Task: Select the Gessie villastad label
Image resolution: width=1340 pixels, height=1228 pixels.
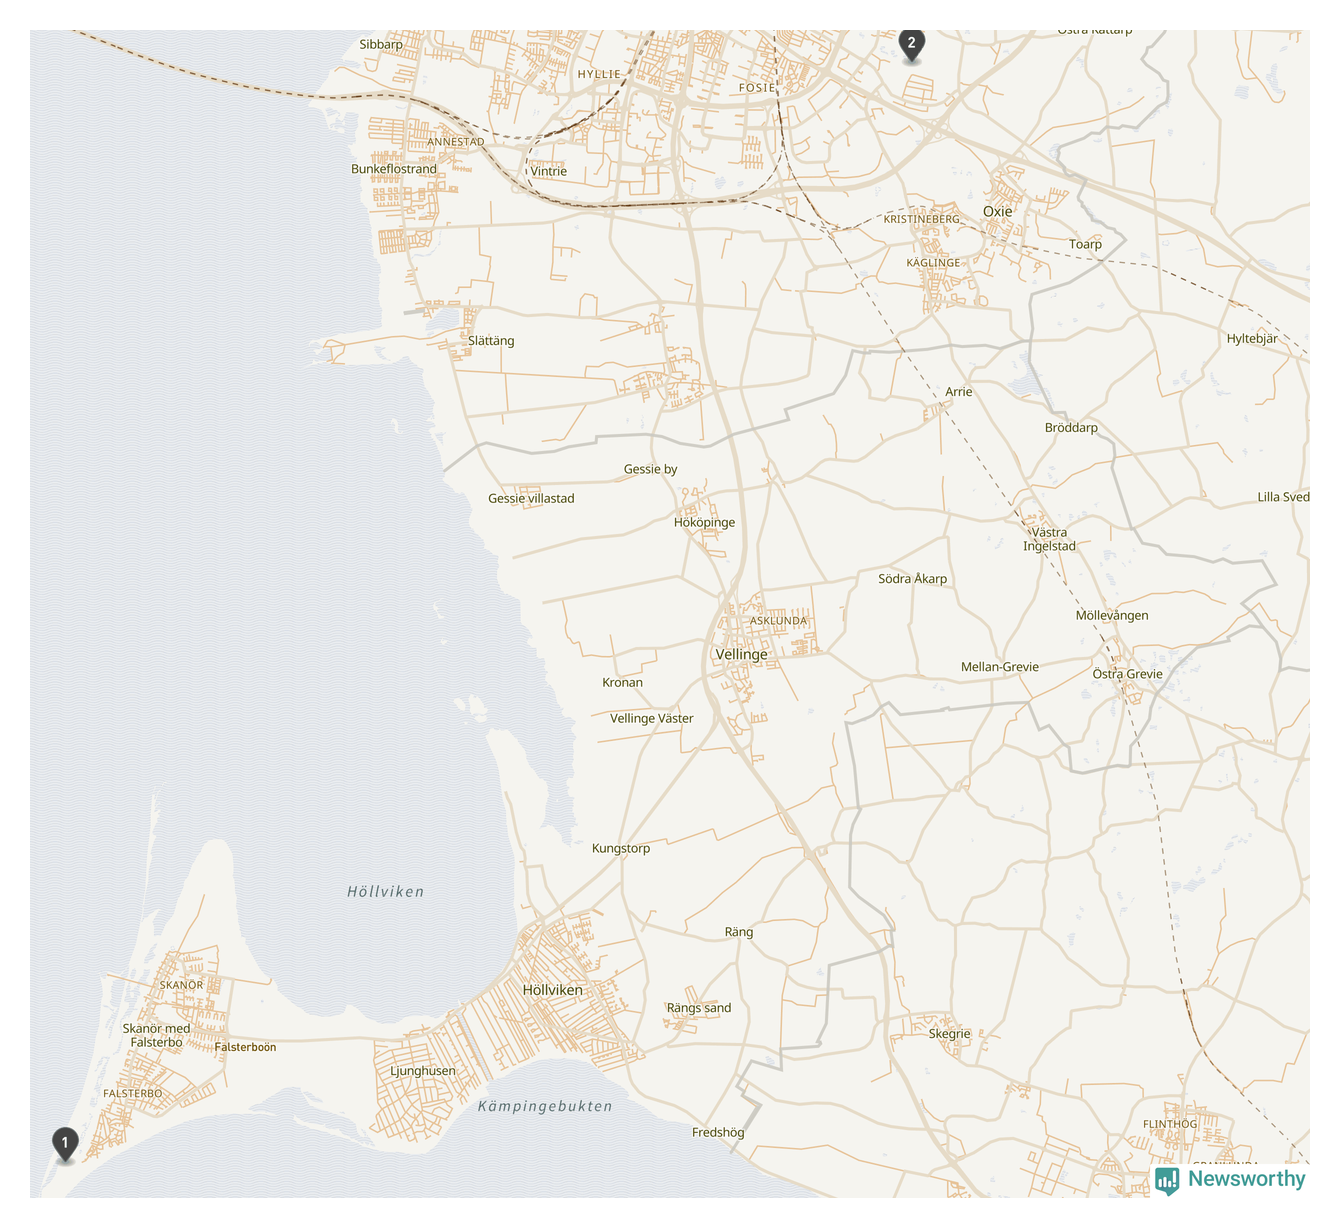Action: (531, 498)
